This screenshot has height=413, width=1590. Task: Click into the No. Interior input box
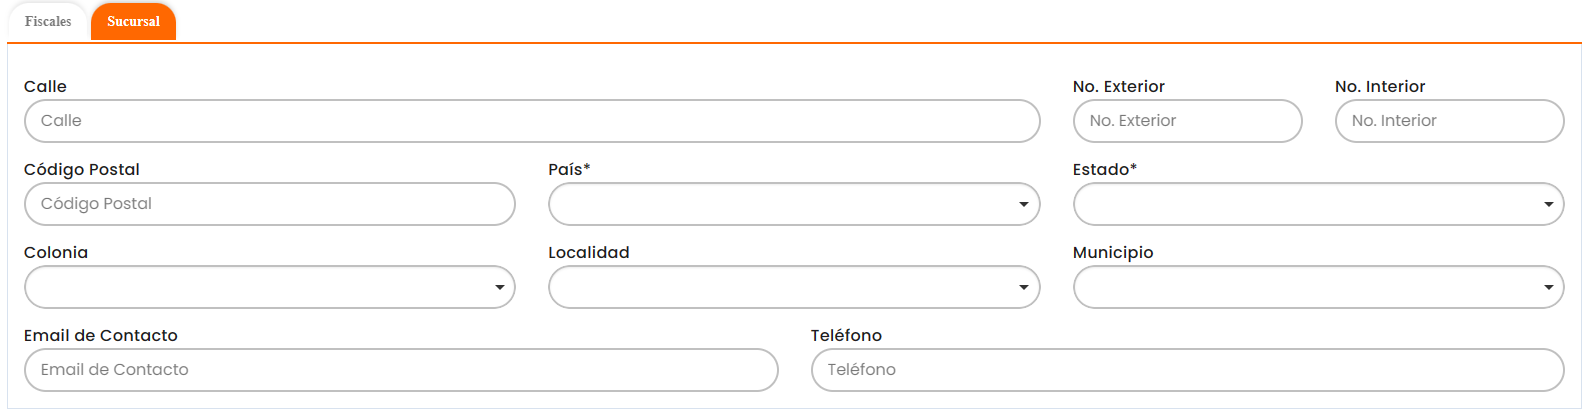pos(1449,121)
